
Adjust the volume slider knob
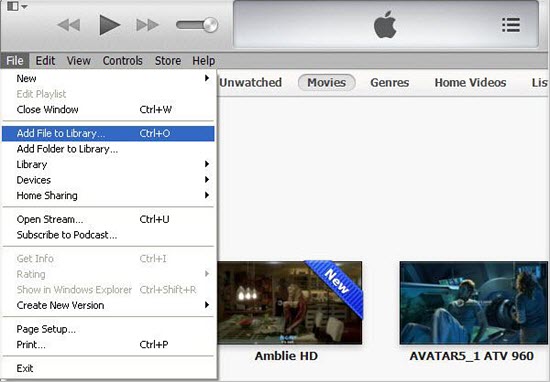pyautogui.click(x=210, y=25)
